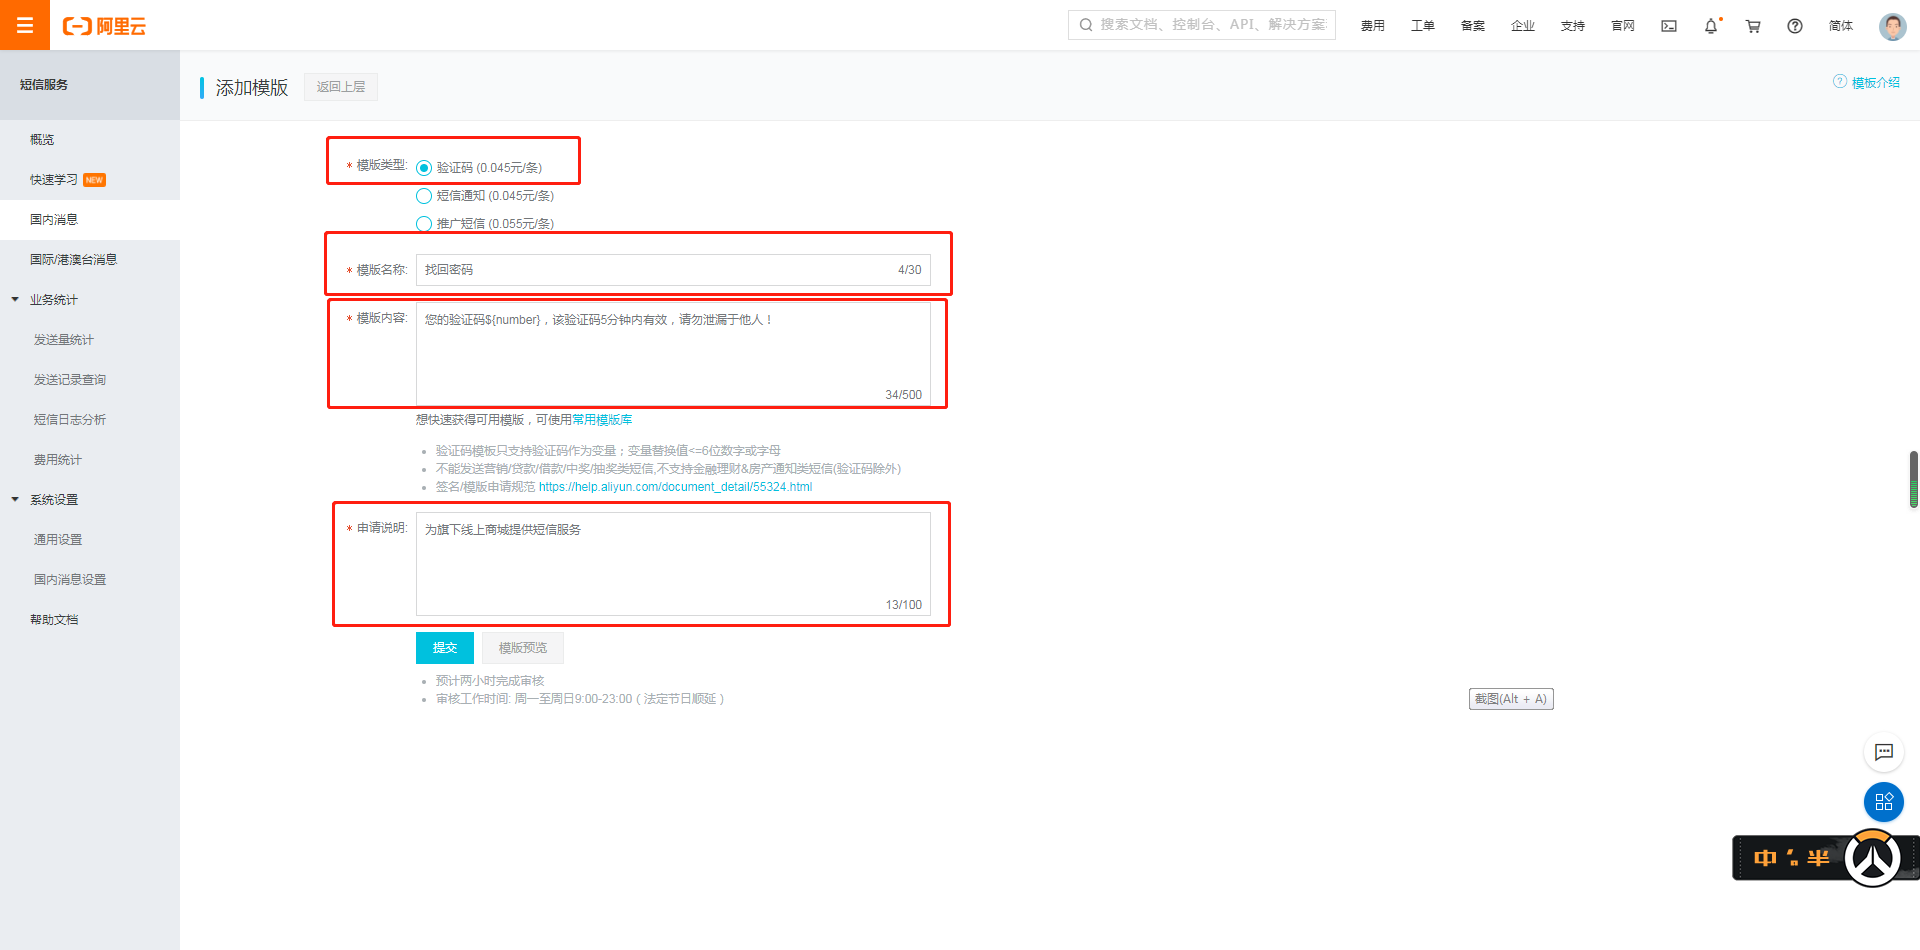1920x950 pixels.
Task: Select 验证码 template type
Action: click(x=424, y=168)
